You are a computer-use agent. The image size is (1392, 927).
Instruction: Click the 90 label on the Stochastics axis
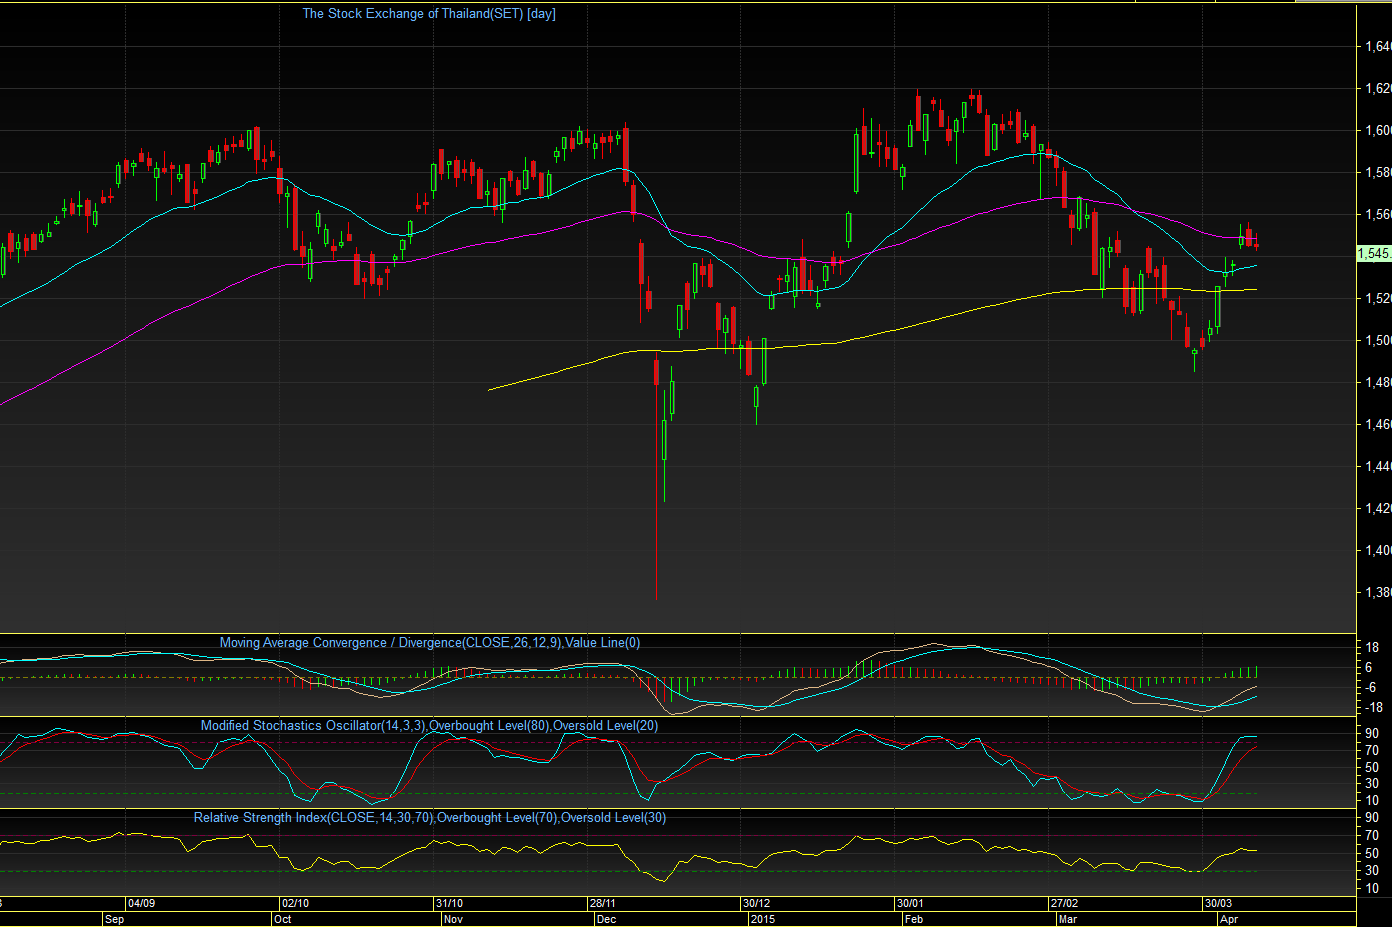[x=1372, y=734]
